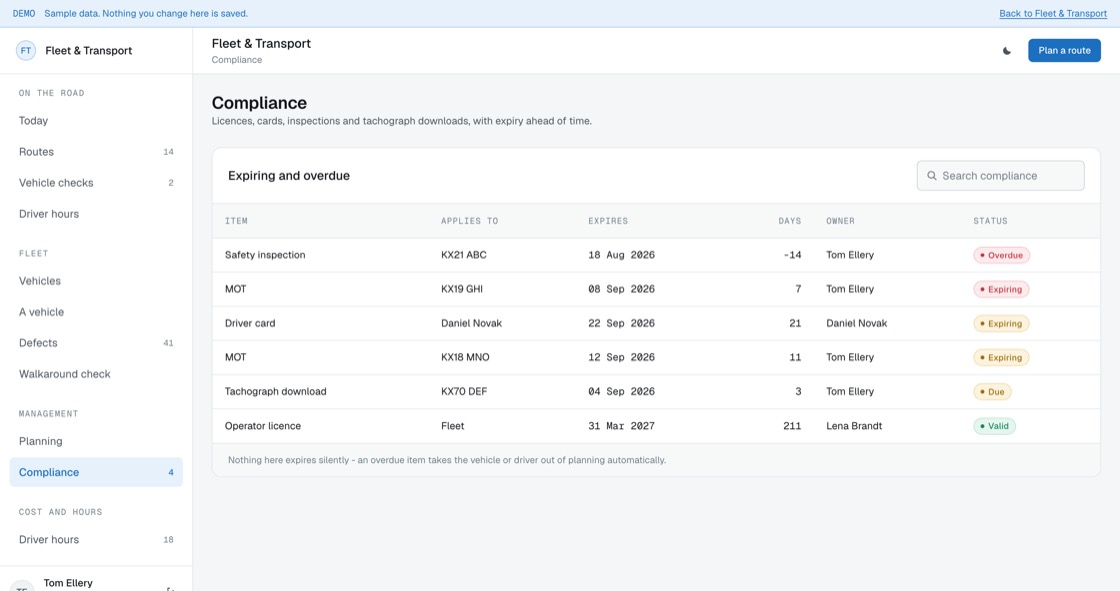Image resolution: width=1120 pixels, height=591 pixels.
Task: Click Daniel Novak in Applies to column
Action: pyautogui.click(x=471, y=323)
